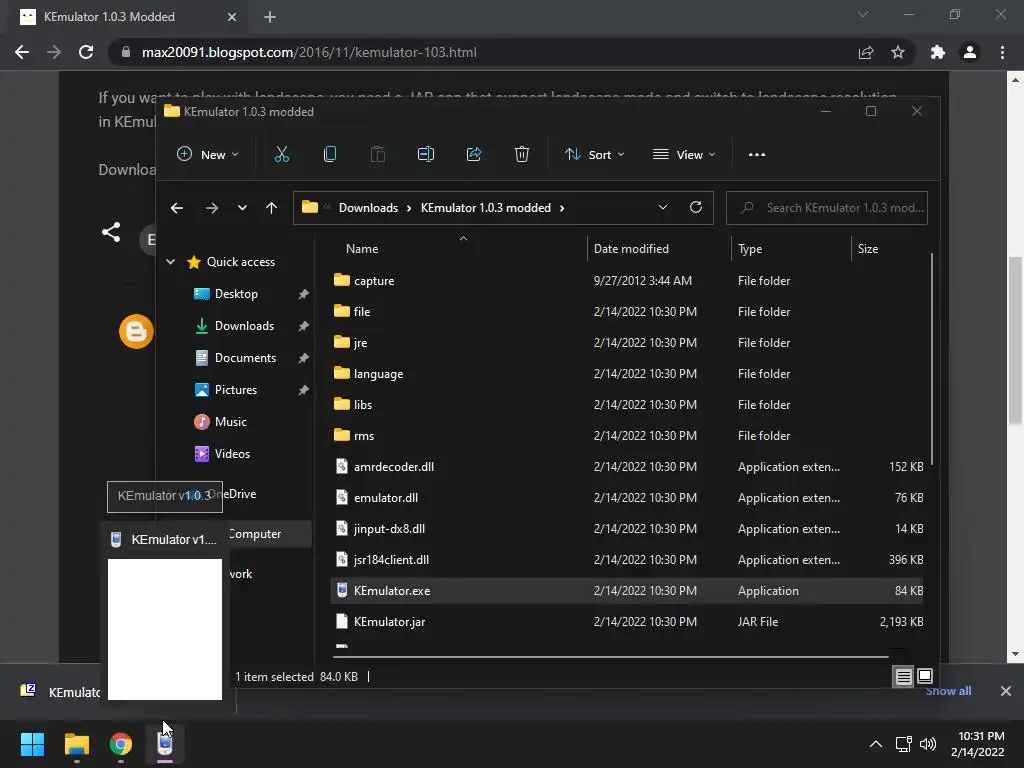Show hidden system tray icons
This screenshot has width=1024, height=768.
point(876,744)
